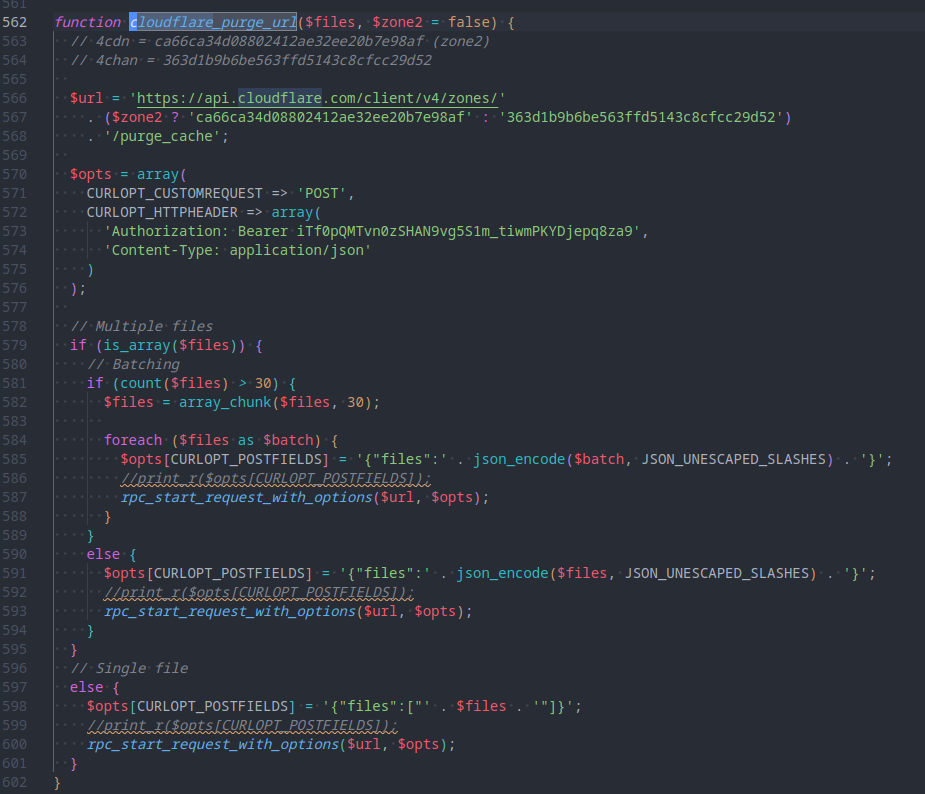The width and height of the screenshot is (925, 794).
Task: Click the '// Multiple files' comment
Action: 142,326
